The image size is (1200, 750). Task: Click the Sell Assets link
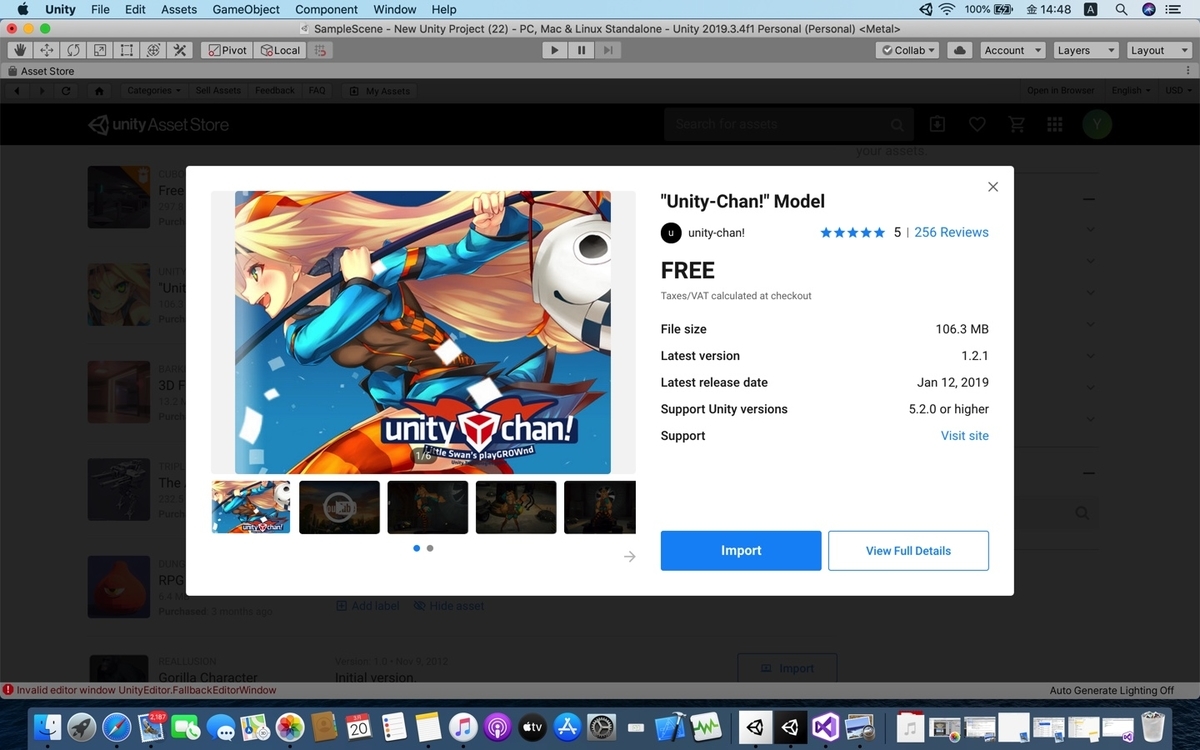pos(218,91)
